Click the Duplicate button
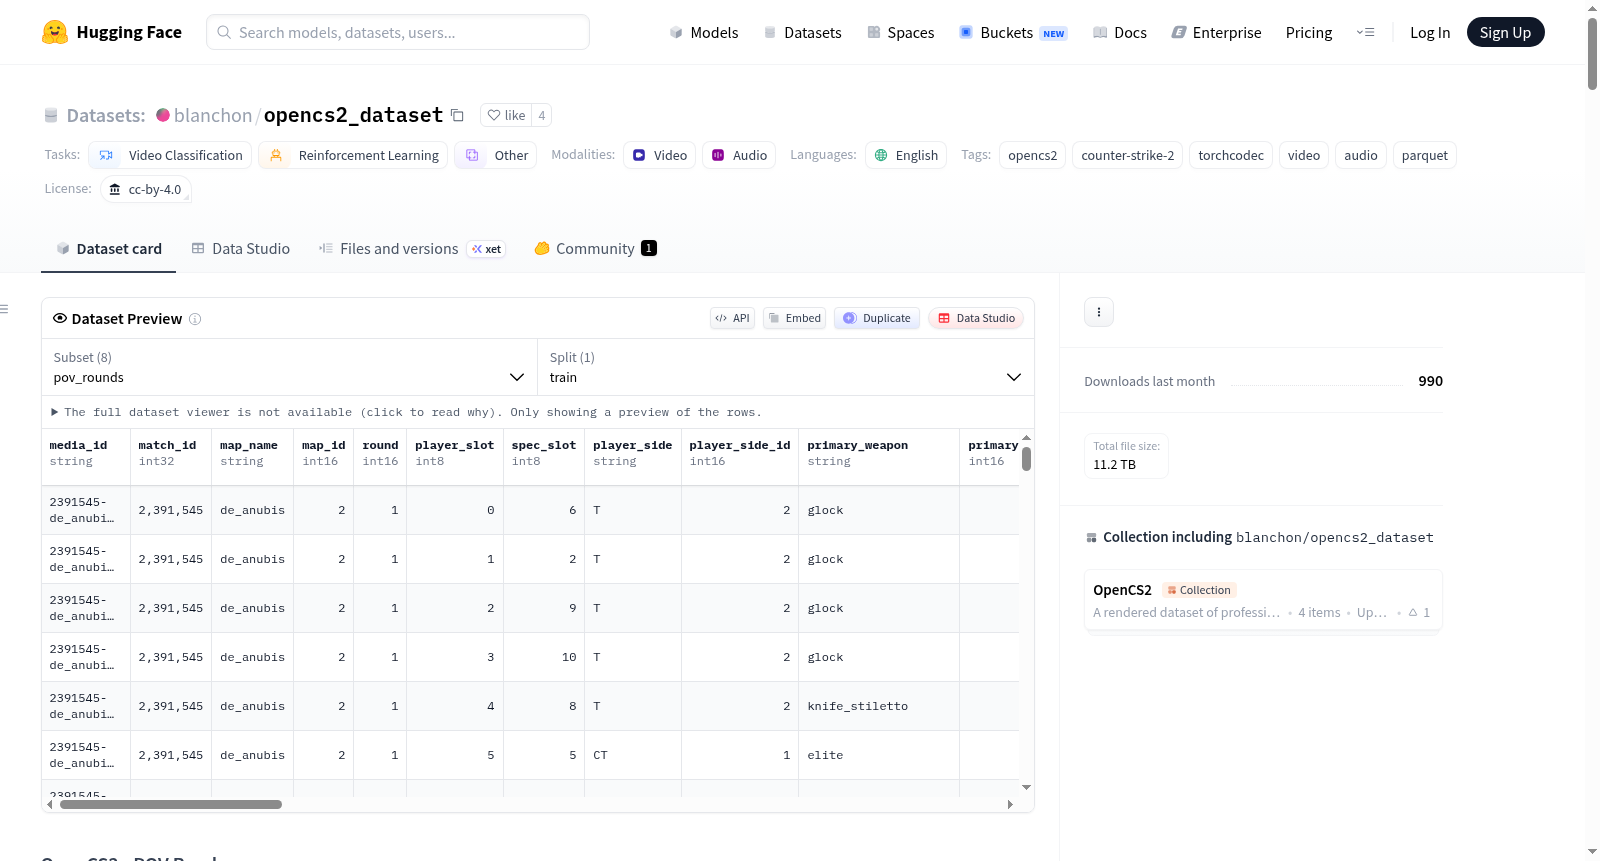 877,318
